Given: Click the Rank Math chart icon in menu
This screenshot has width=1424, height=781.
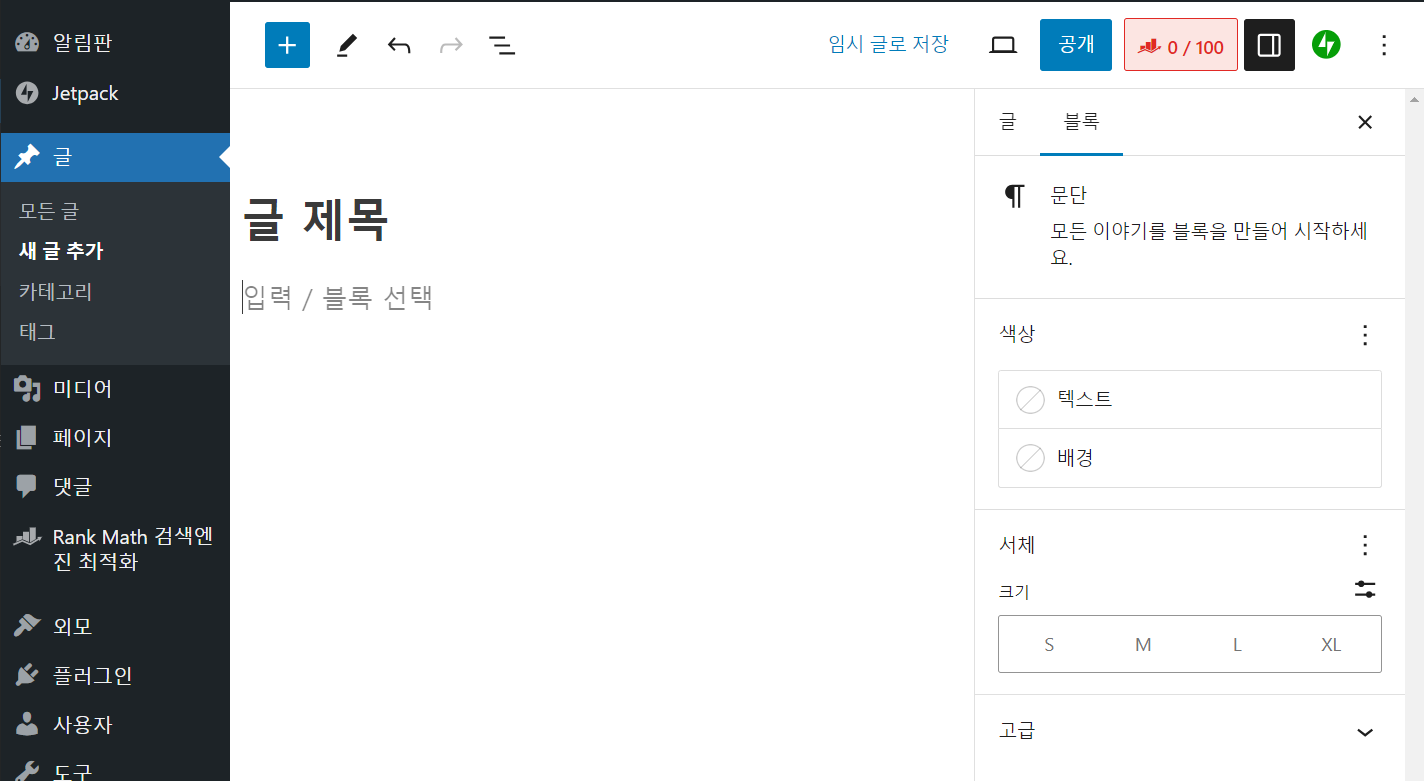Looking at the screenshot, I should point(27,537).
